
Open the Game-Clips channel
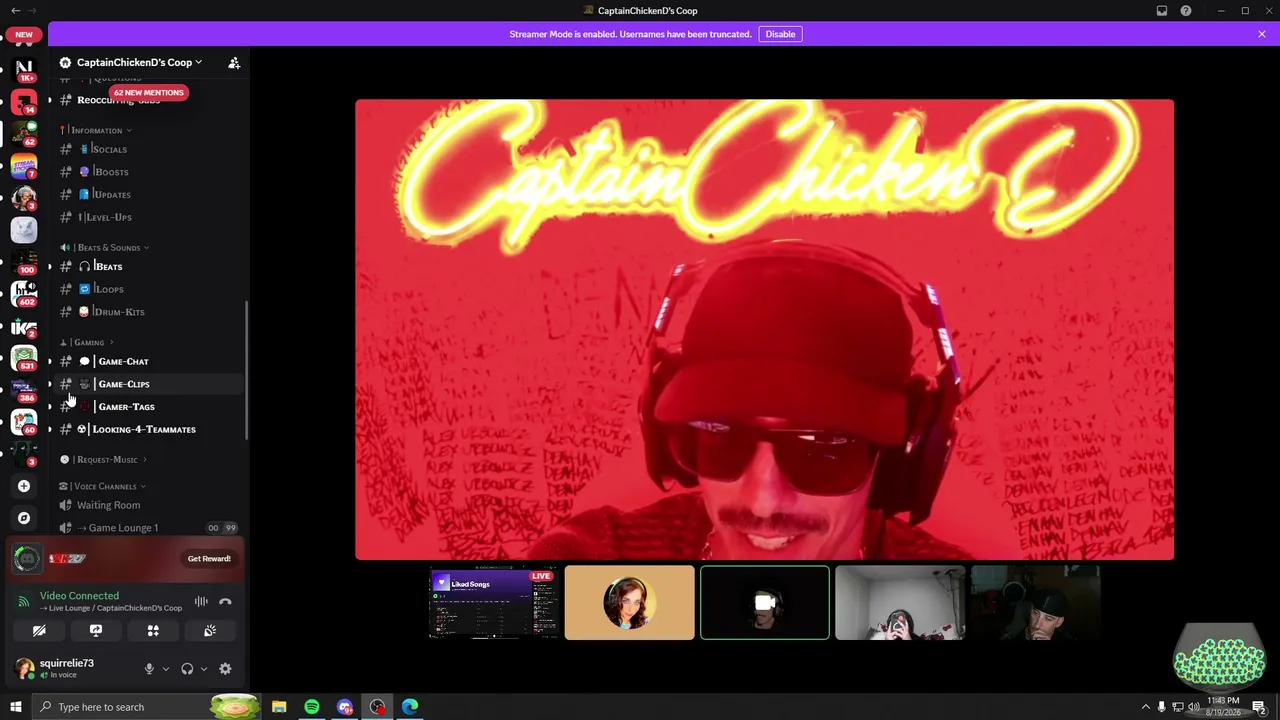[x=148, y=384]
